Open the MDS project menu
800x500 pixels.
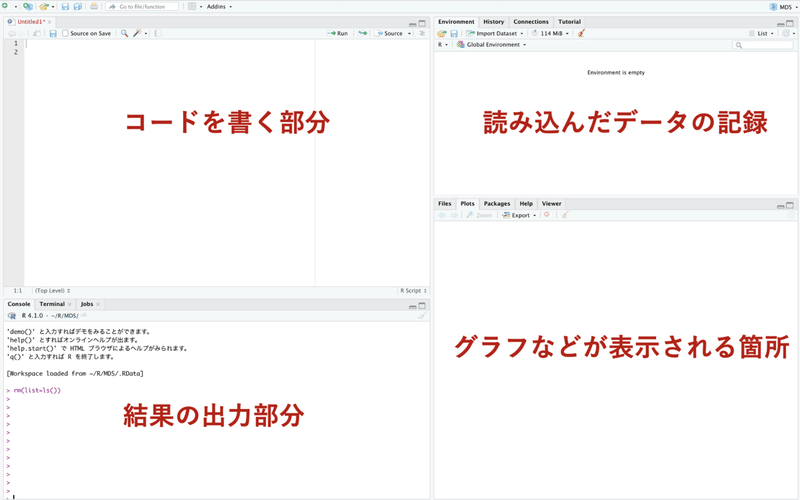[784, 7]
